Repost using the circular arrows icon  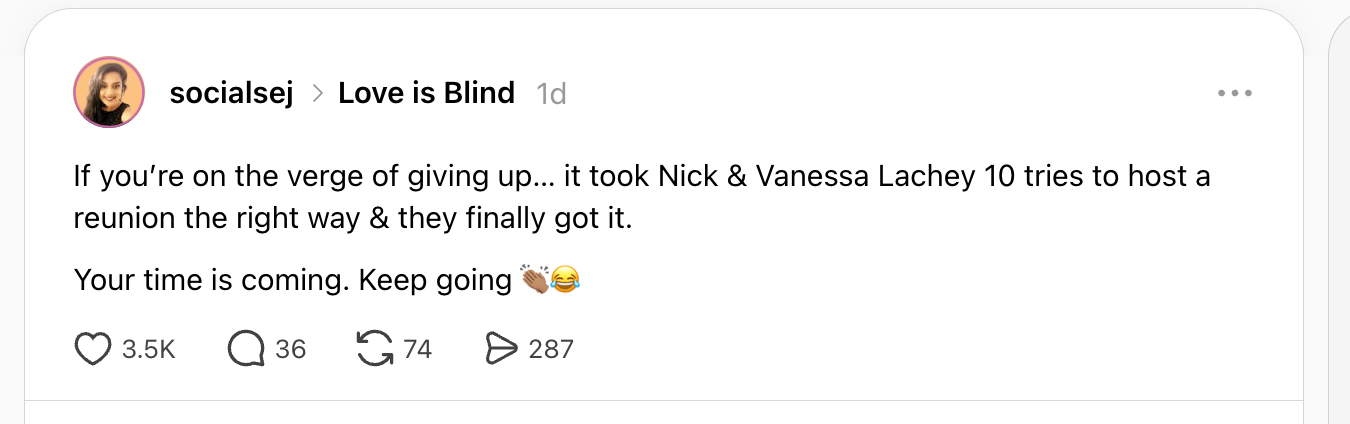tap(374, 348)
